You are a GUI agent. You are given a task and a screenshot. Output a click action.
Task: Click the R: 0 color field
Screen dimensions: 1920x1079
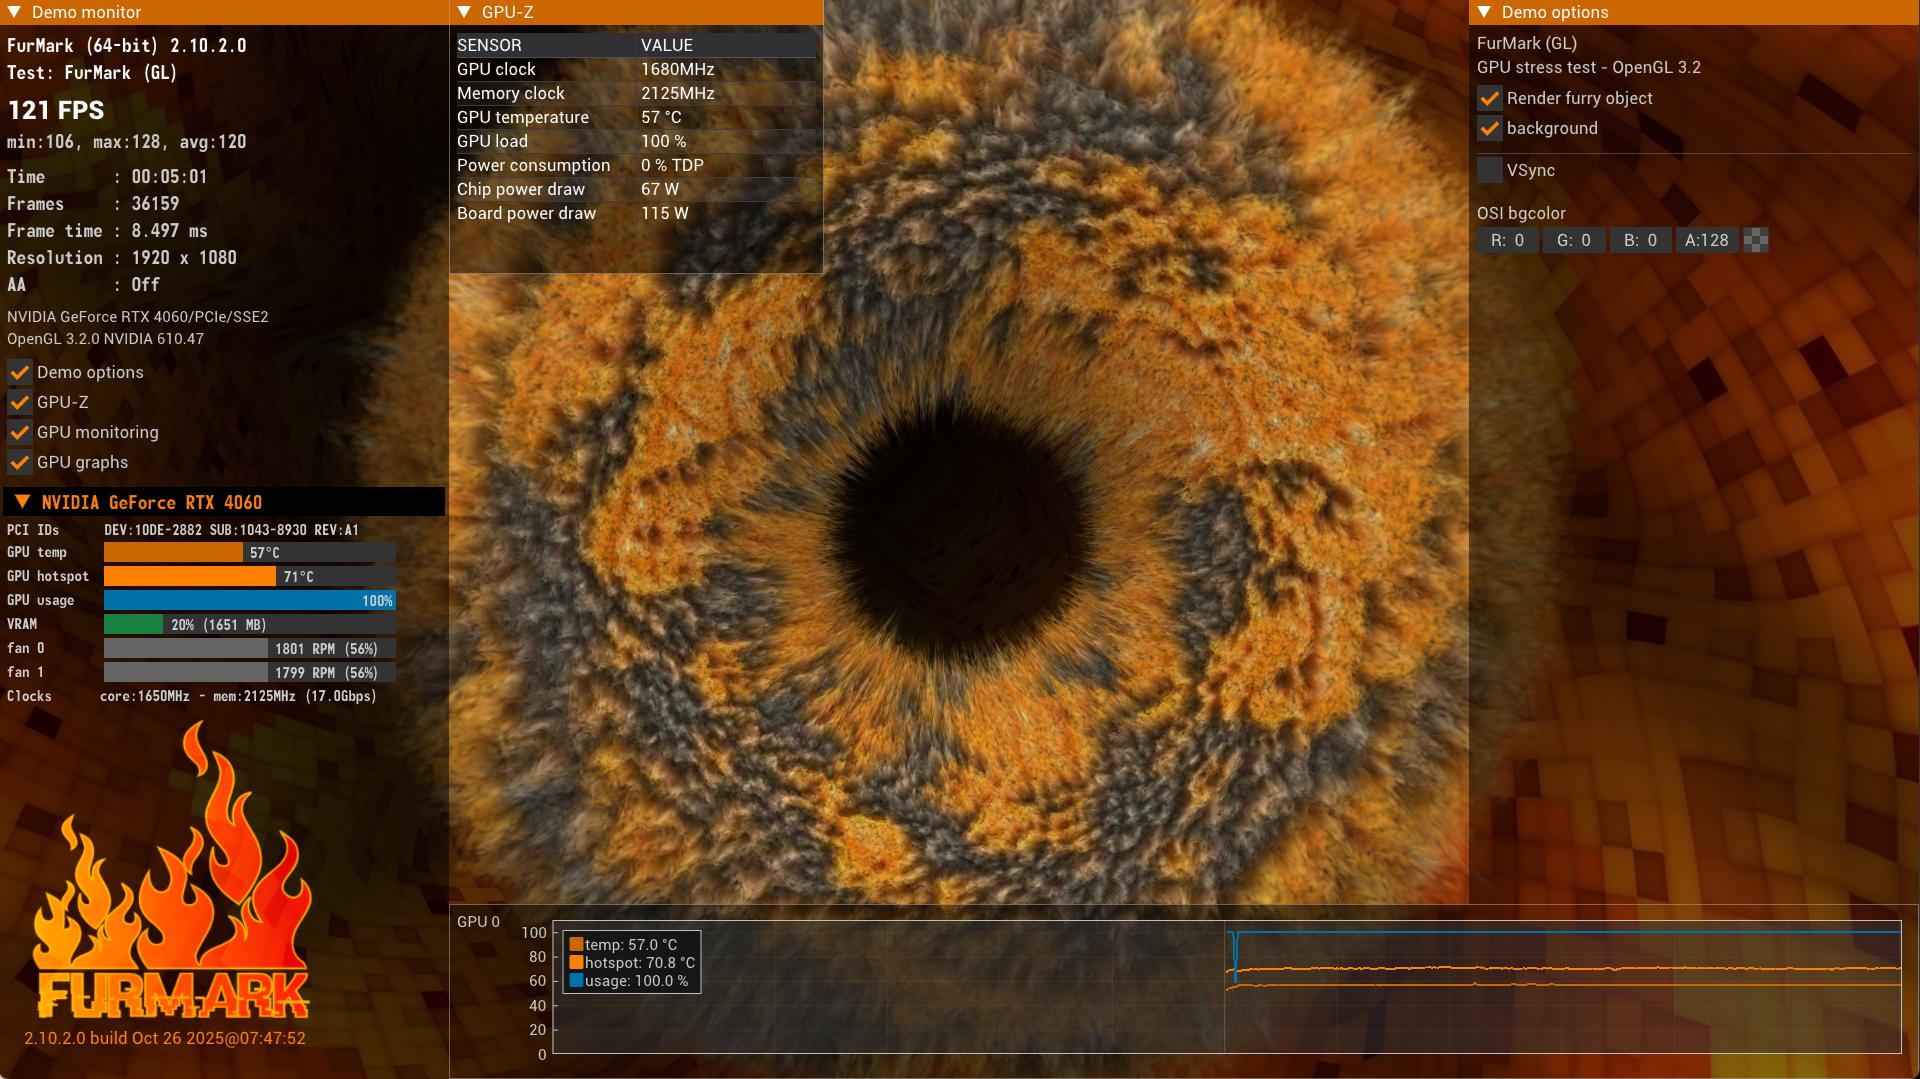click(x=1507, y=240)
